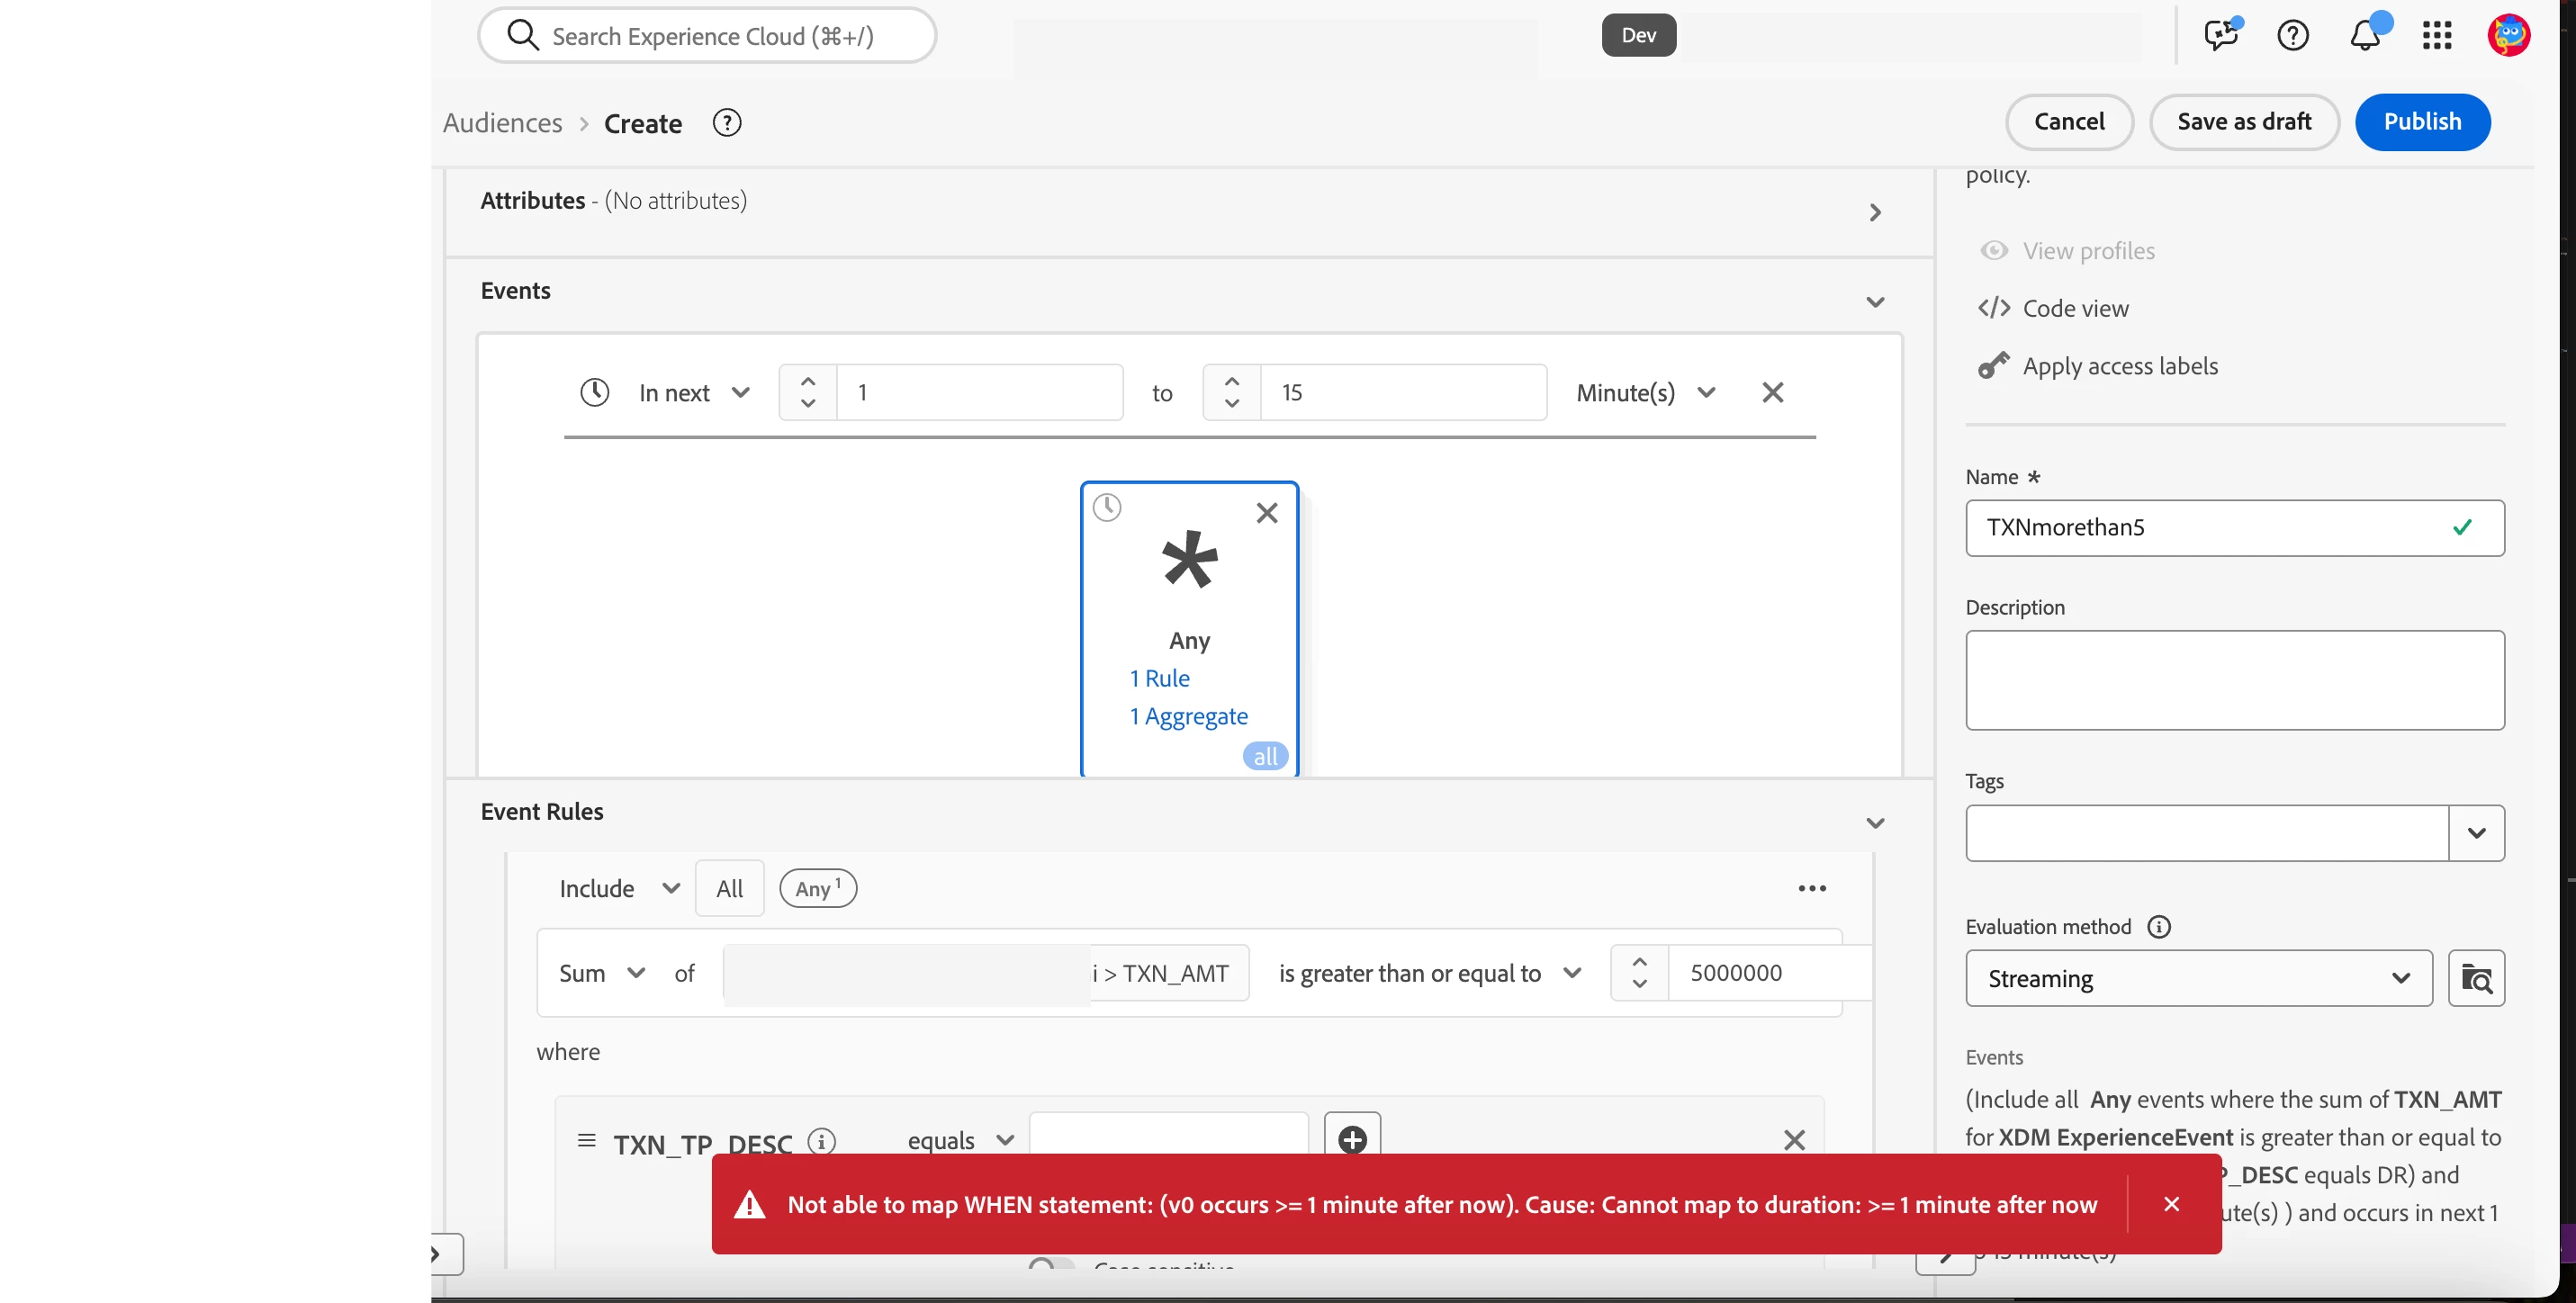Open Code view from the right panel
The height and width of the screenshot is (1303, 2576).
(2075, 308)
